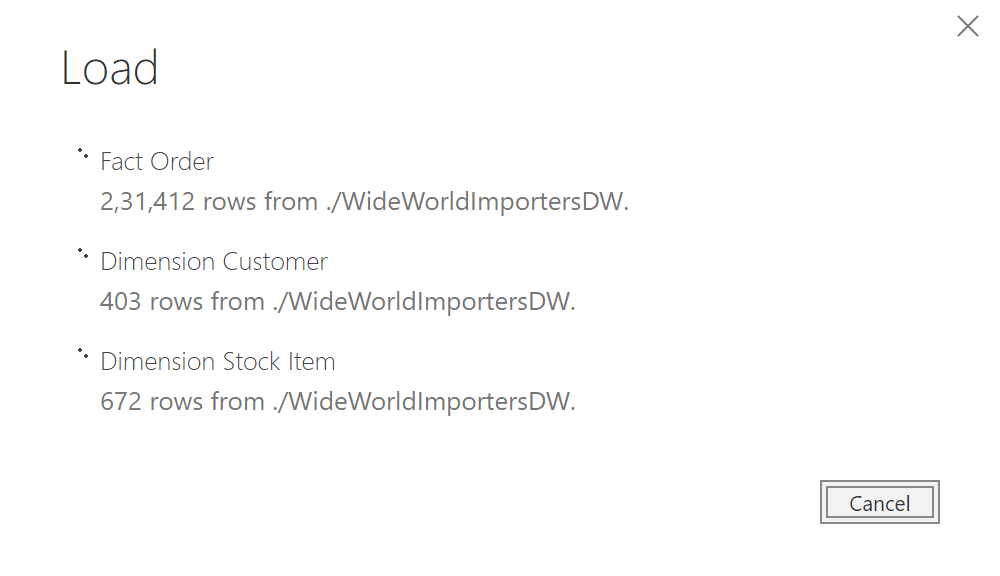The width and height of the screenshot is (1000, 576).
Task: Click the WideWorldImportersDW path under Dimension Stock Item
Action: 424,402
